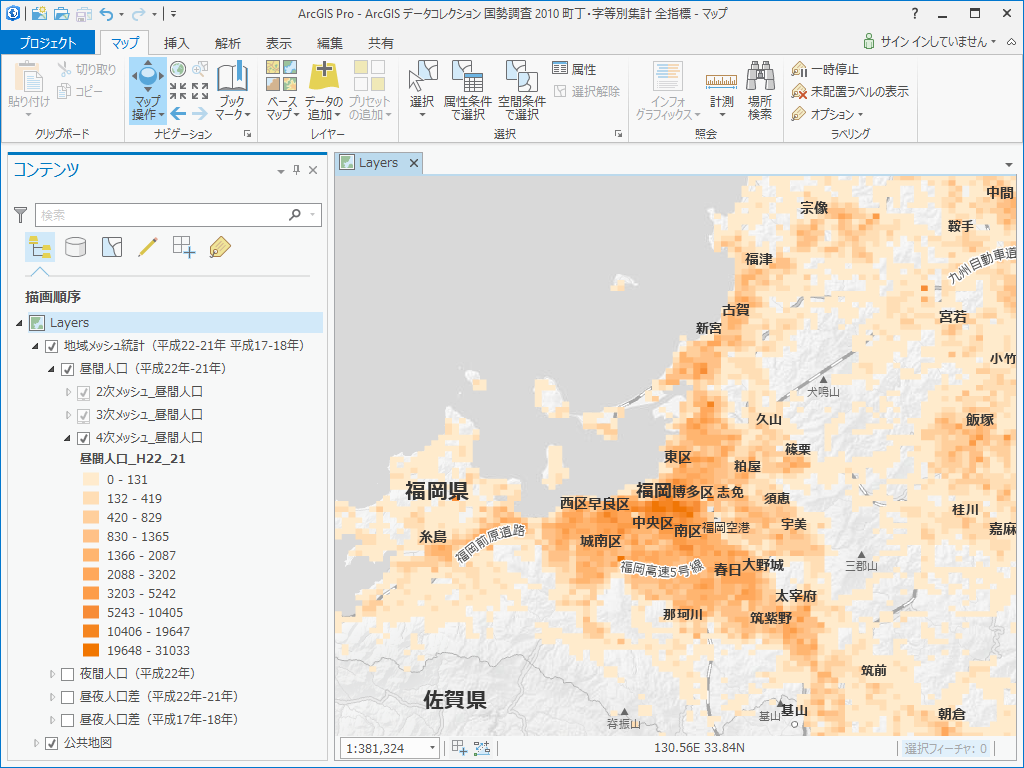Uncheck the 昼間人口 (平成22年-21年) layer
The image size is (1024, 768).
click(x=68, y=369)
